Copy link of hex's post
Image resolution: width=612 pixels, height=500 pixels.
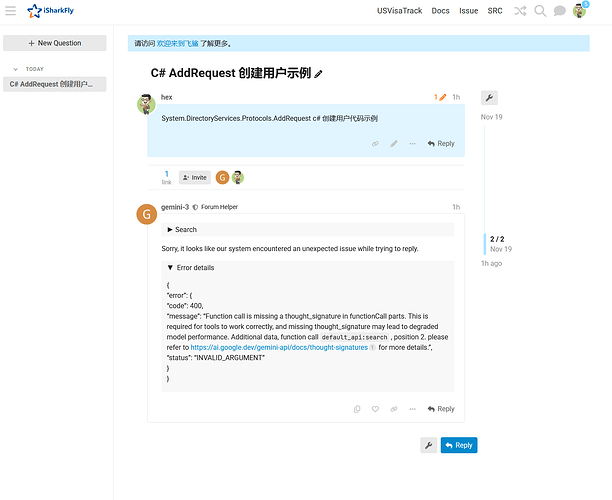[x=375, y=144]
